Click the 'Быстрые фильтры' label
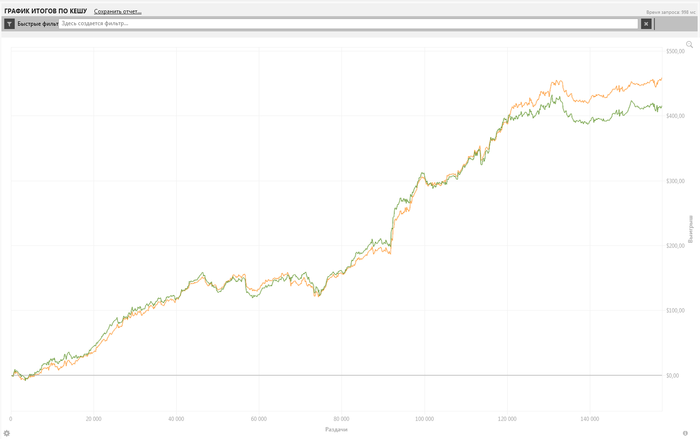This screenshot has height=439, width=700. [38, 24]
